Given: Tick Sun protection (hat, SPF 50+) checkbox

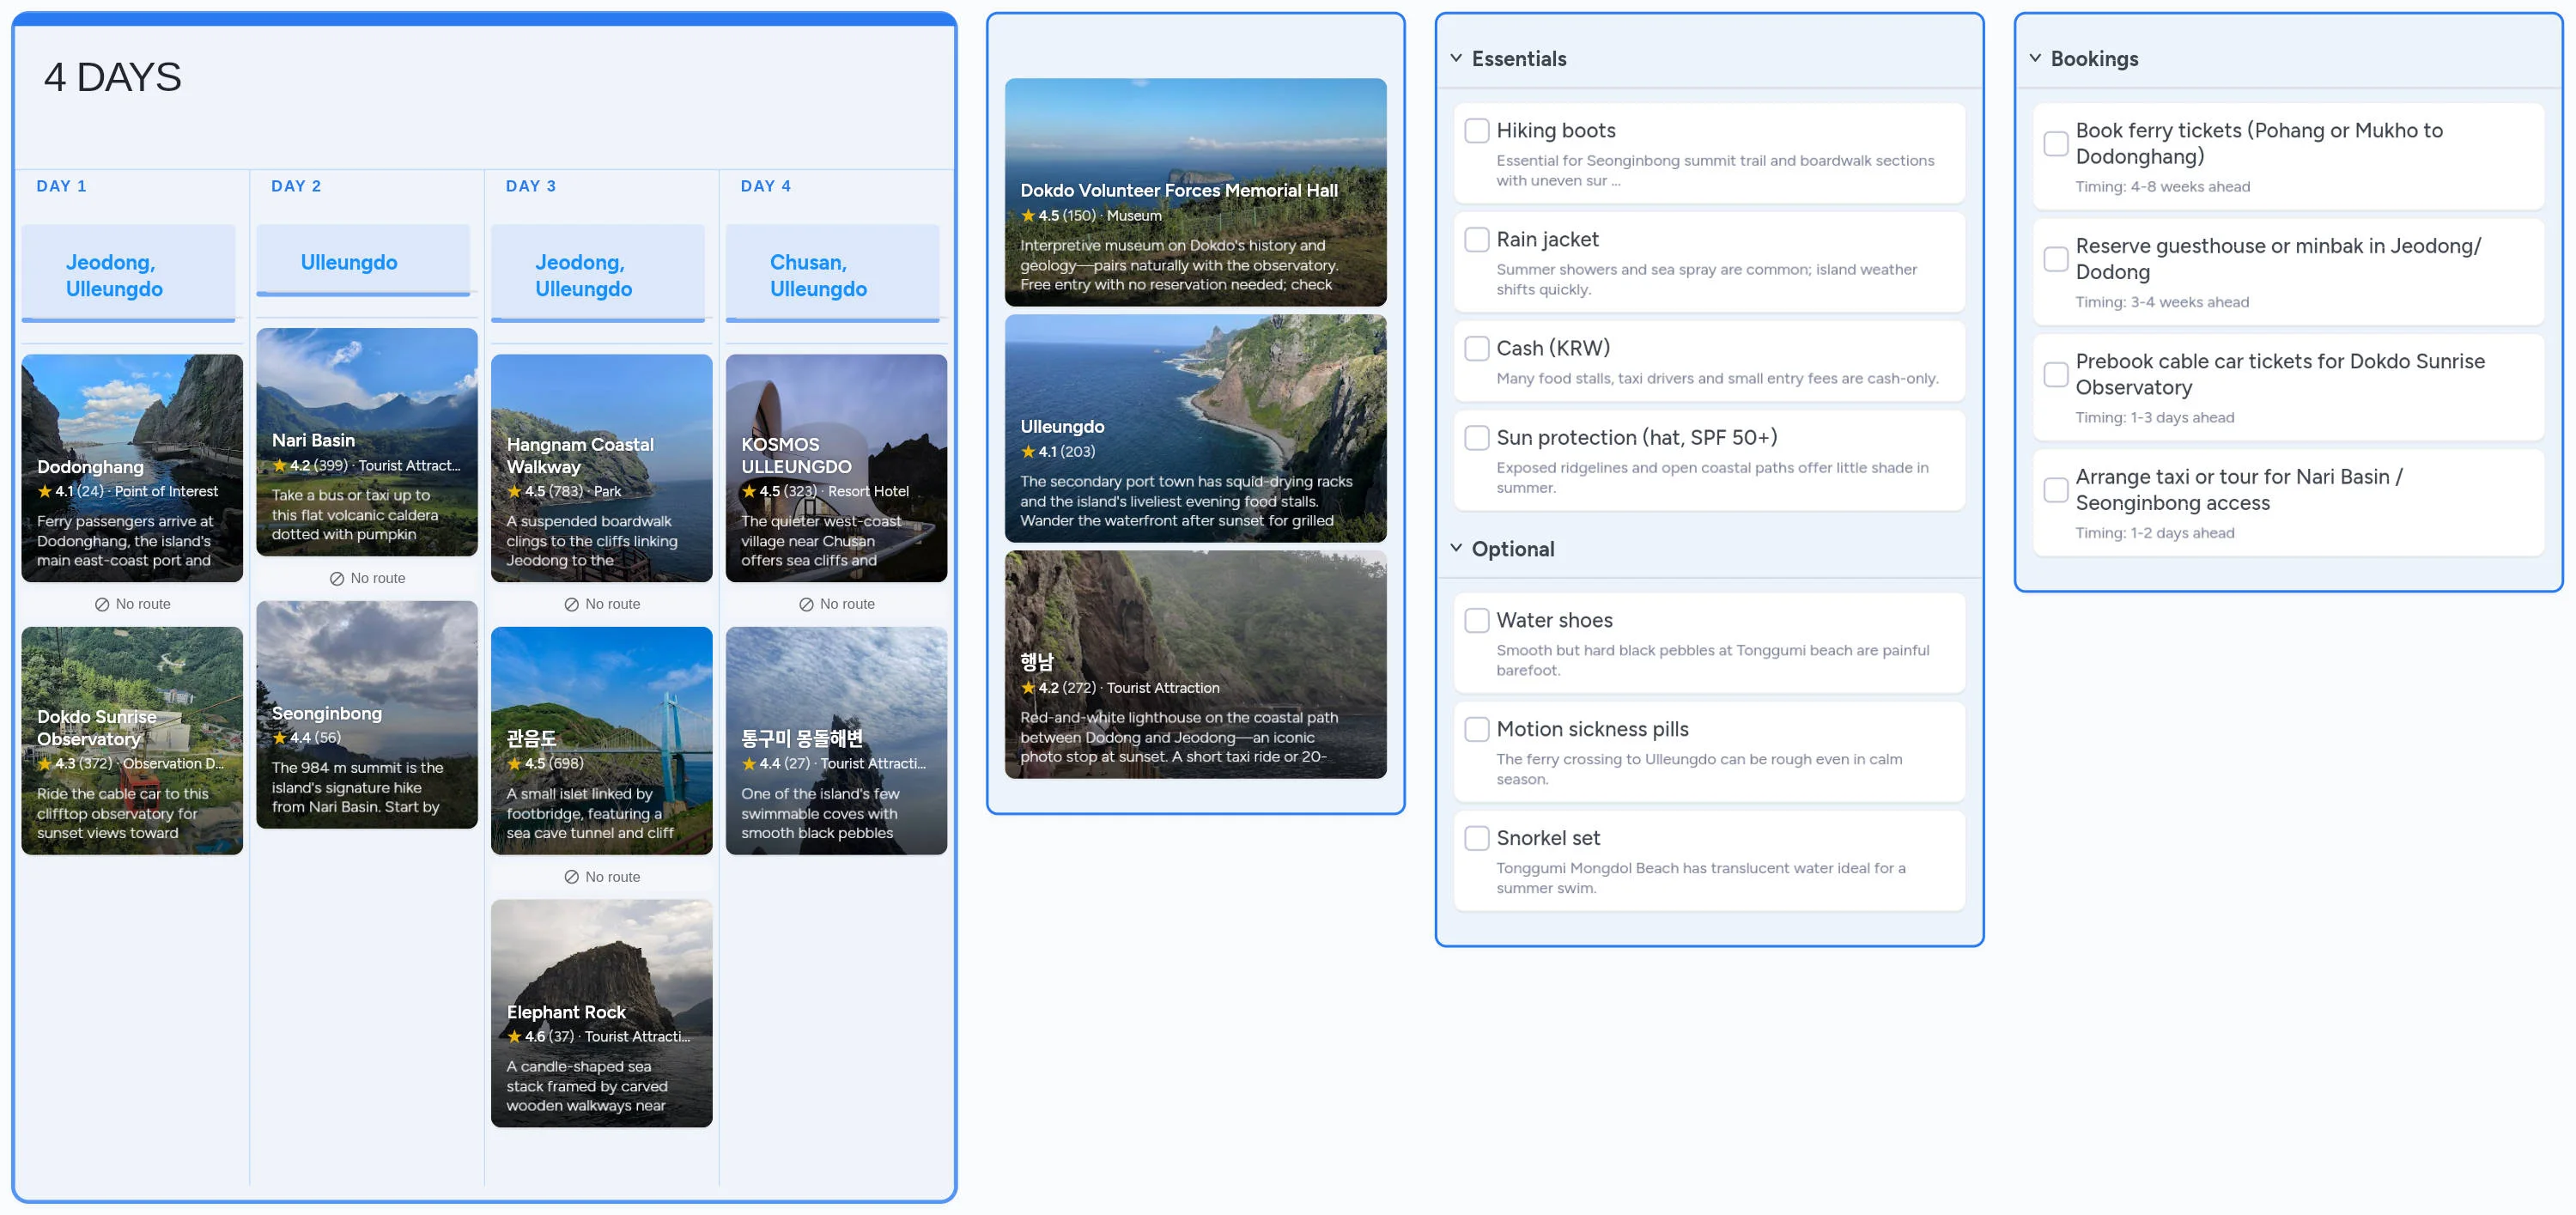Looking at the screenshot, I should (x=1476, y=438).
